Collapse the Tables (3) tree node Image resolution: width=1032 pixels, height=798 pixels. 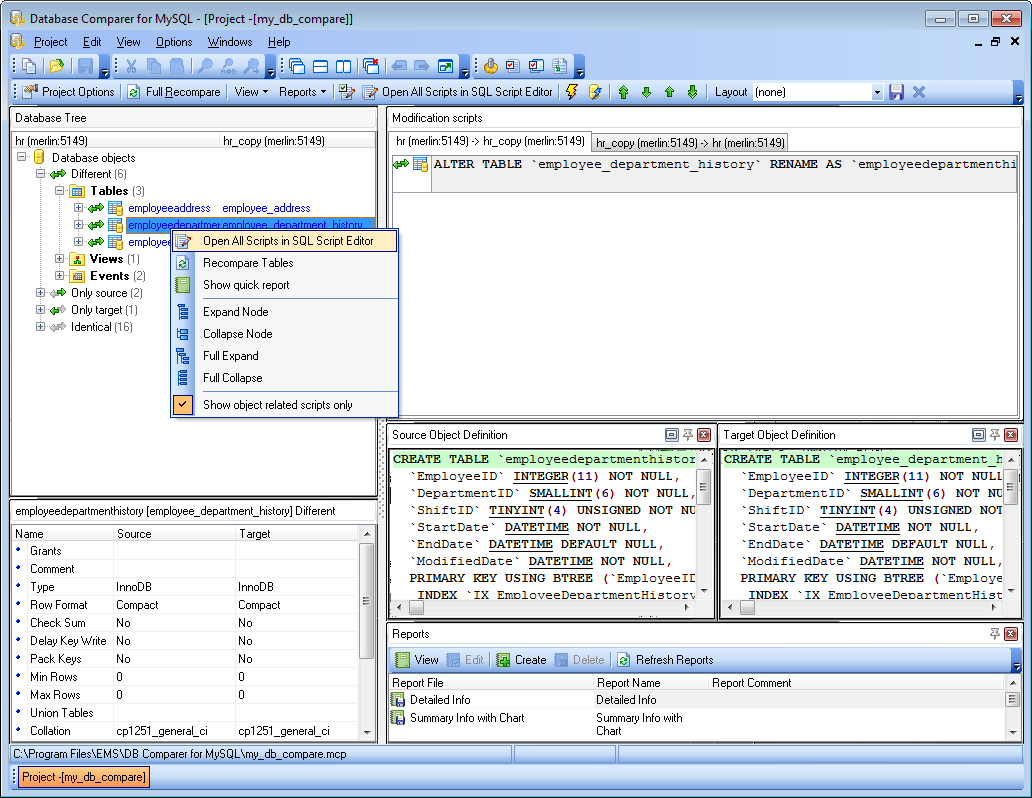pos(58,191)
